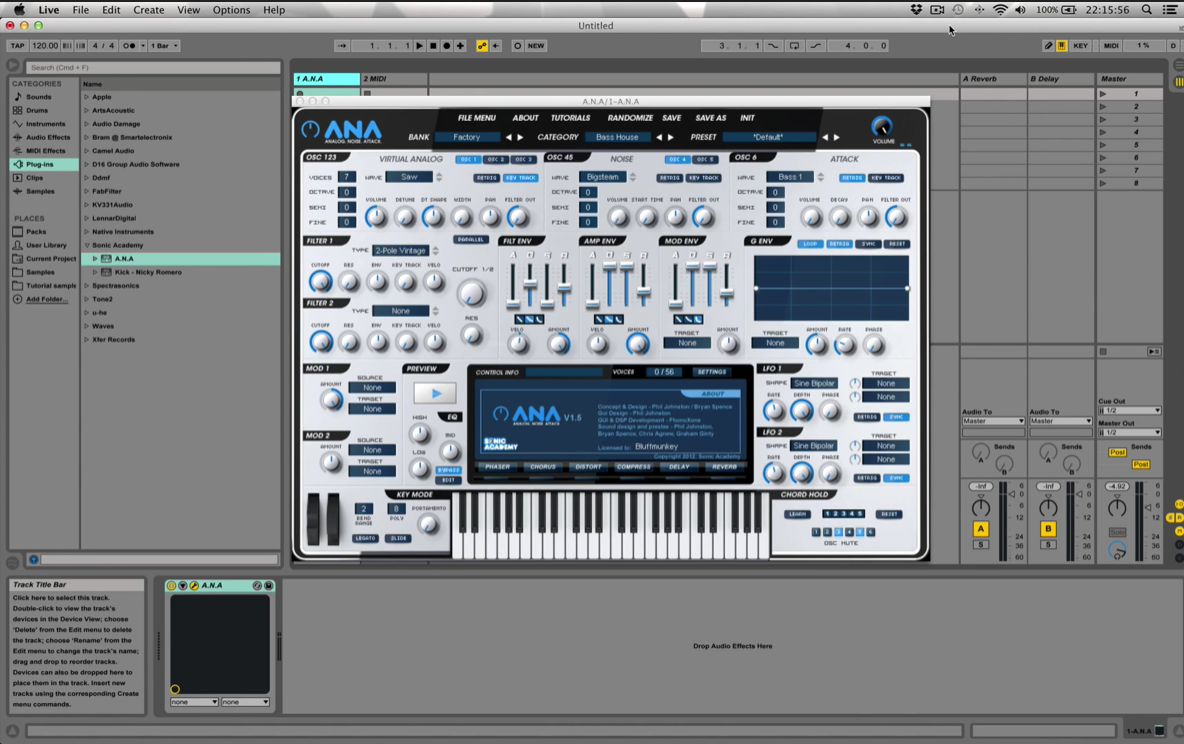Click the transport Stop button
1184x744 pixels.
pos(433,46)
